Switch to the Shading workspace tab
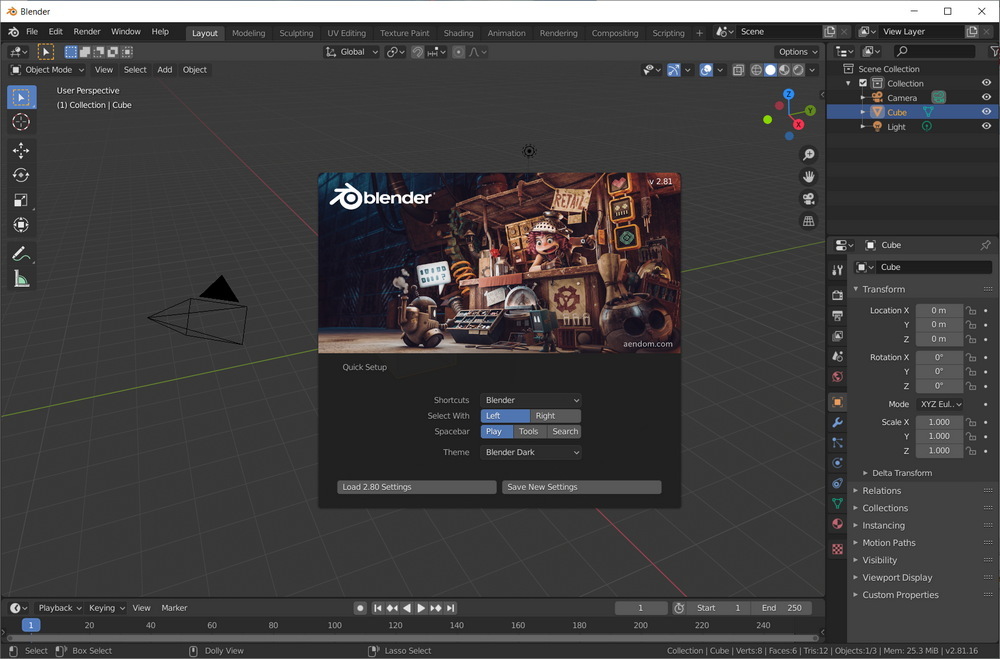This screenshot has width=1000, height=659. click(x=459, y=33)
